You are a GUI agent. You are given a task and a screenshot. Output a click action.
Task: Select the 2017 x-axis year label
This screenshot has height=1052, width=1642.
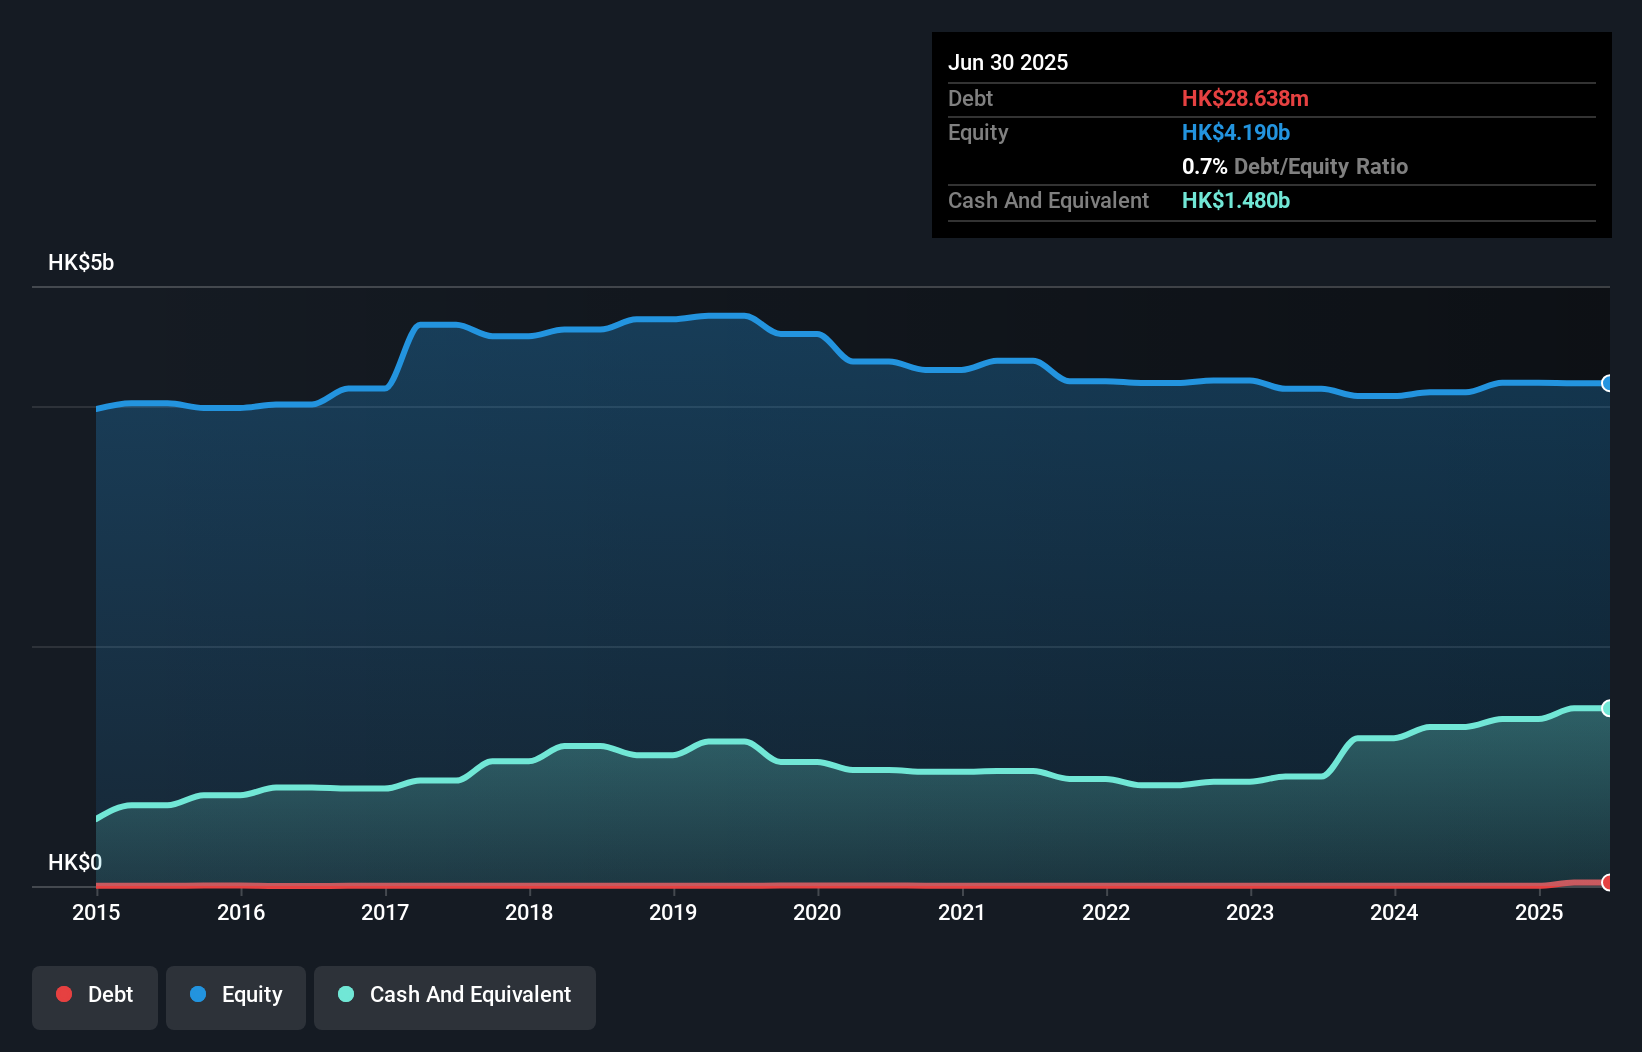[385, 912]
